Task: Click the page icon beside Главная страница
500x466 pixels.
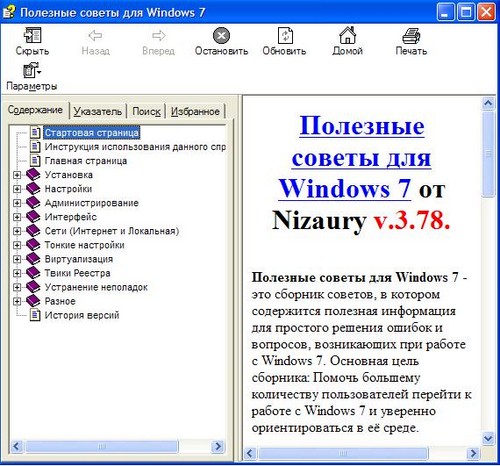Action: pos(35,161)
